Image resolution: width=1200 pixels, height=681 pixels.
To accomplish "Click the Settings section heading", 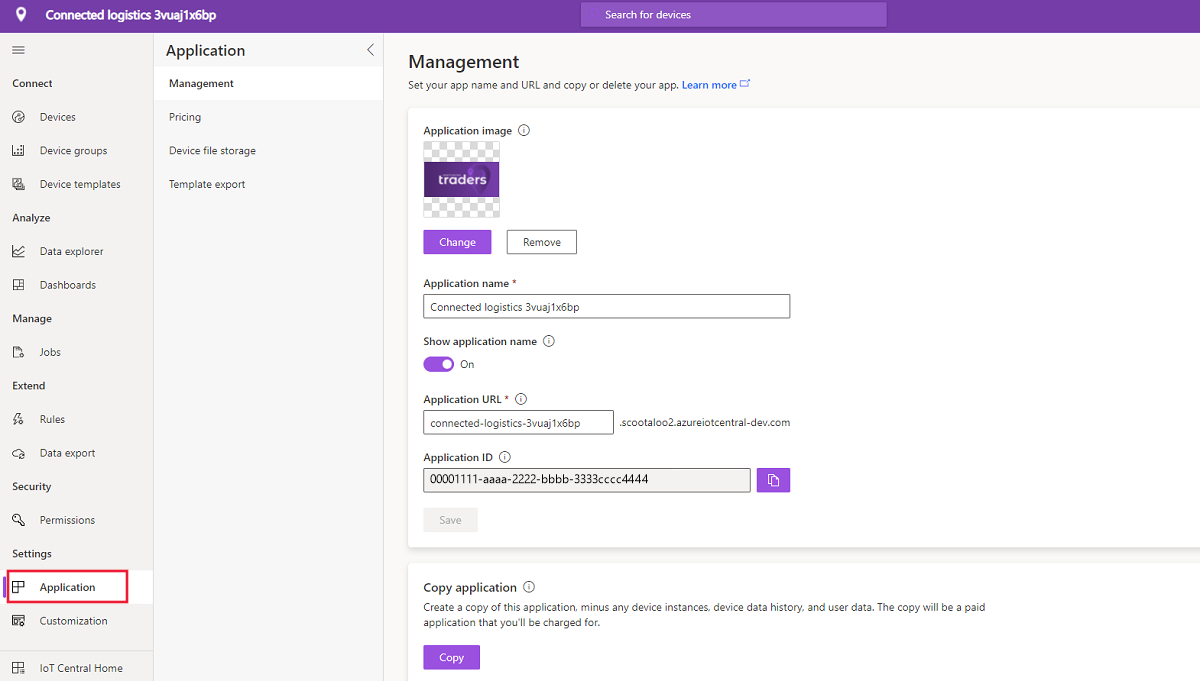I will 32,554.
